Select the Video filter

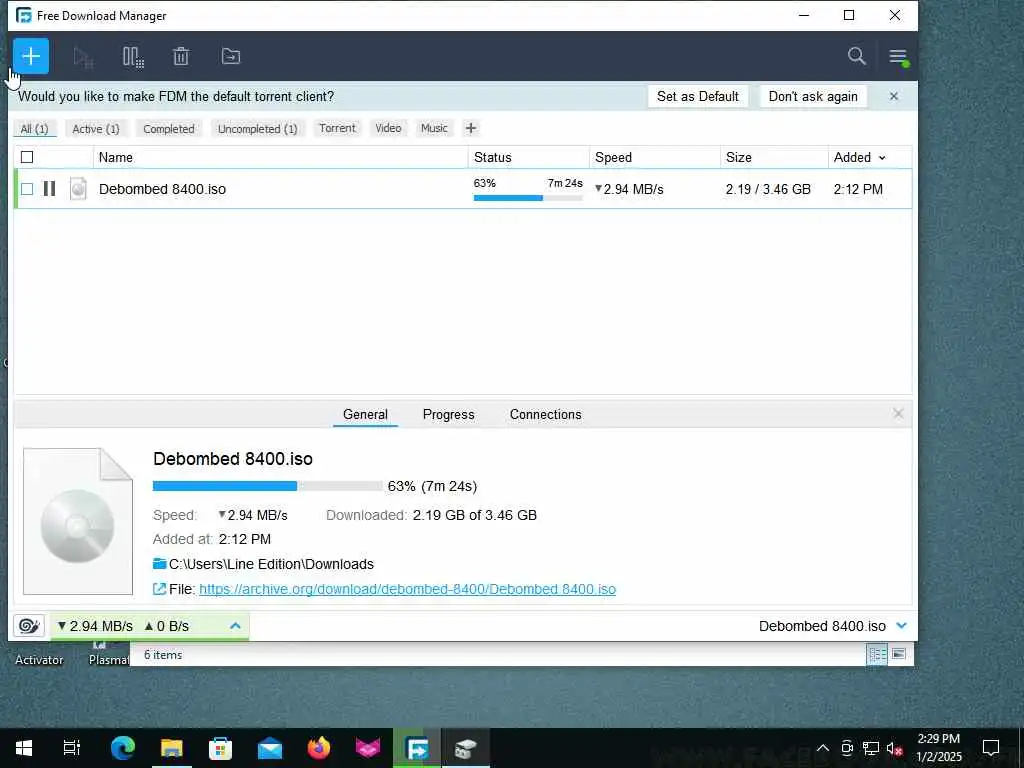pyautogui.click(x=388, y=128)
